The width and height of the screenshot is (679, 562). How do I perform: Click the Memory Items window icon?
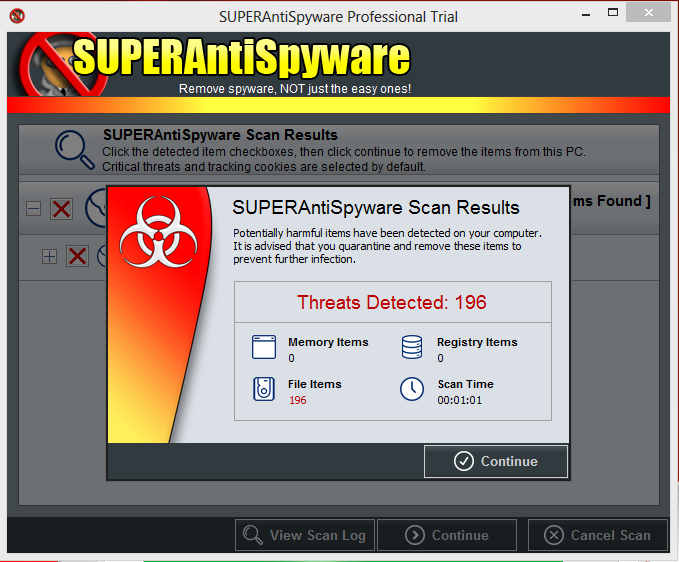(x=264, y=347)
